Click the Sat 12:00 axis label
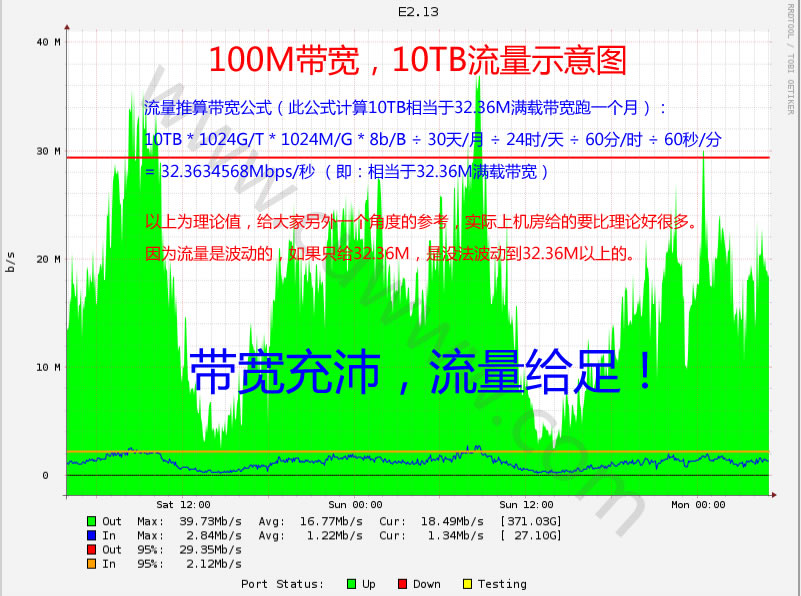 click(183, 505)
